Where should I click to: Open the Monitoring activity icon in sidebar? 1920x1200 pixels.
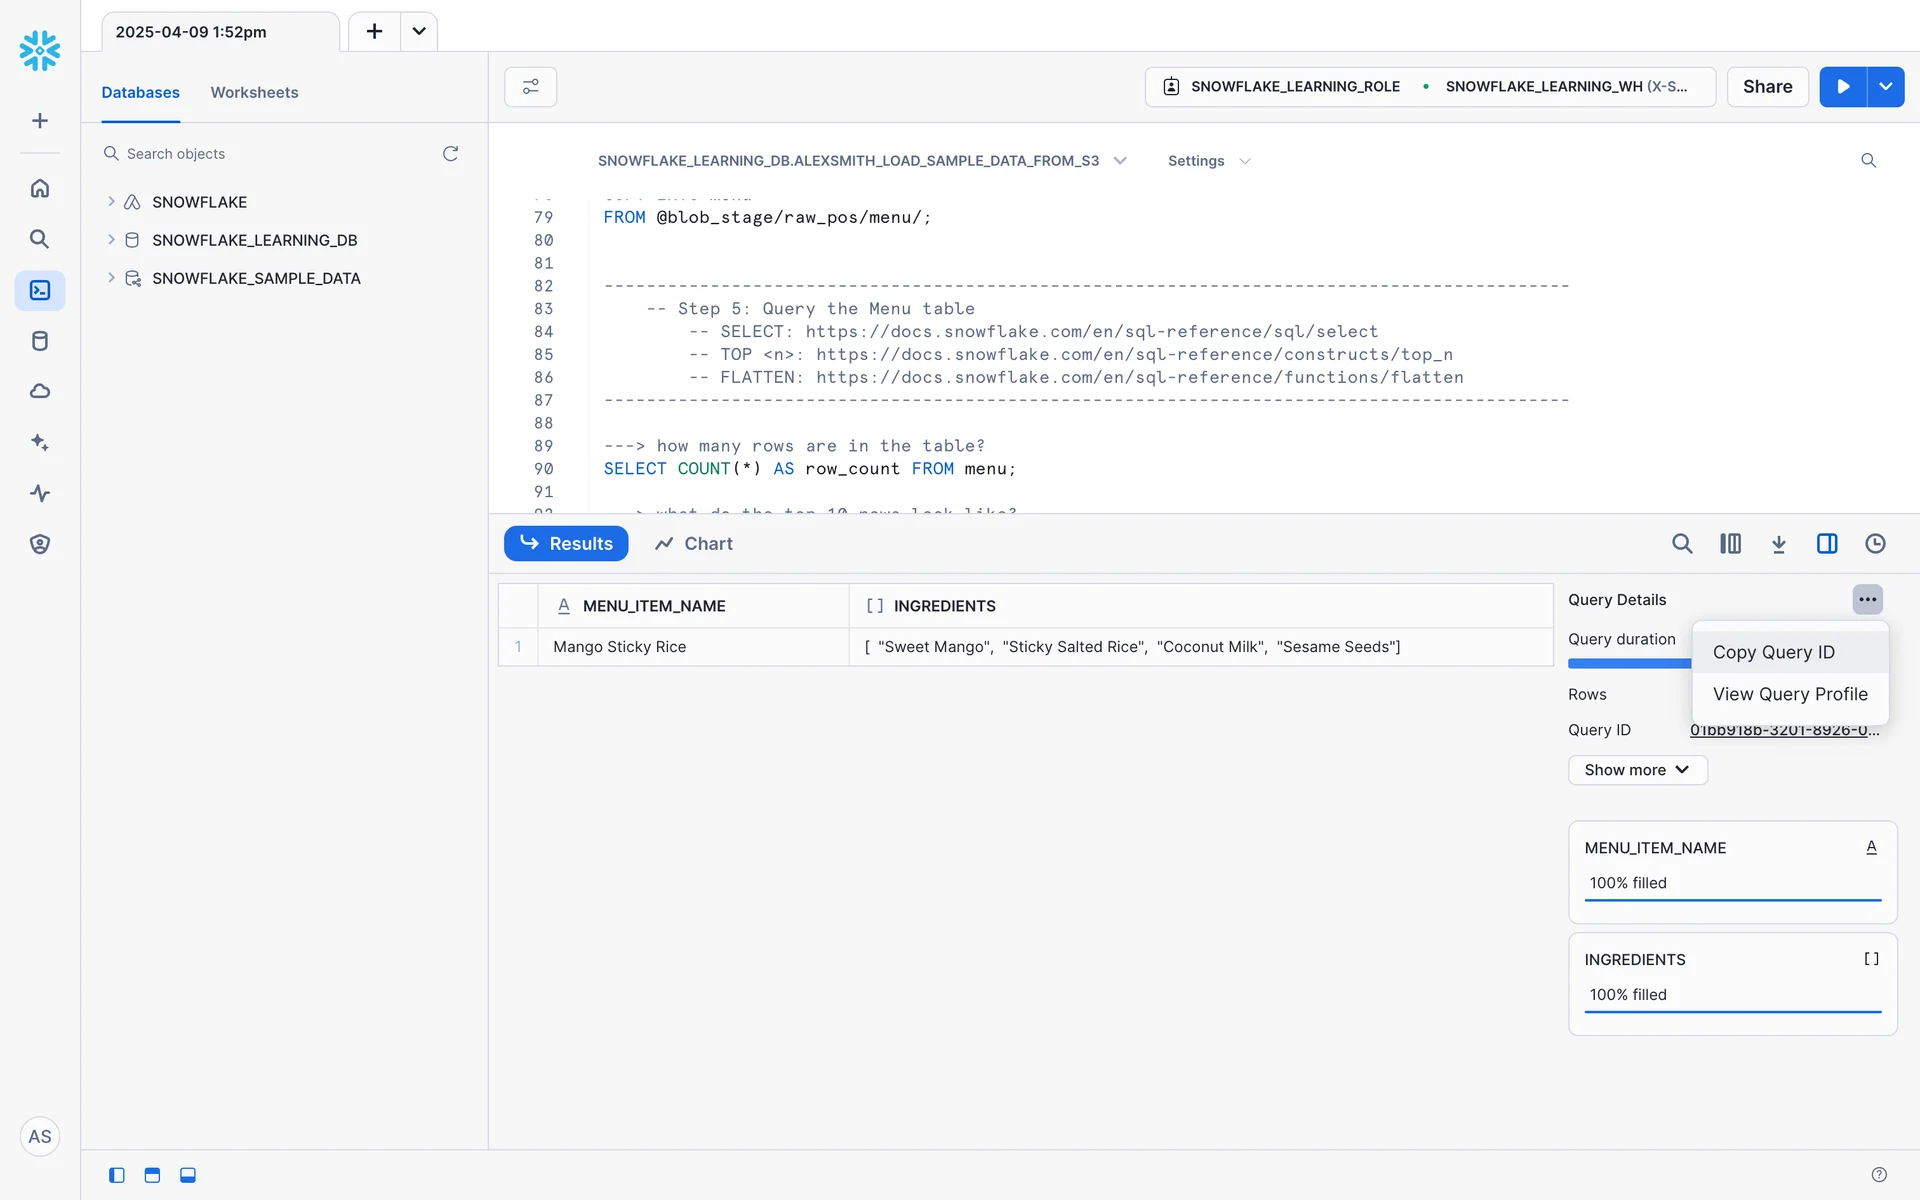tap(40, 493)
